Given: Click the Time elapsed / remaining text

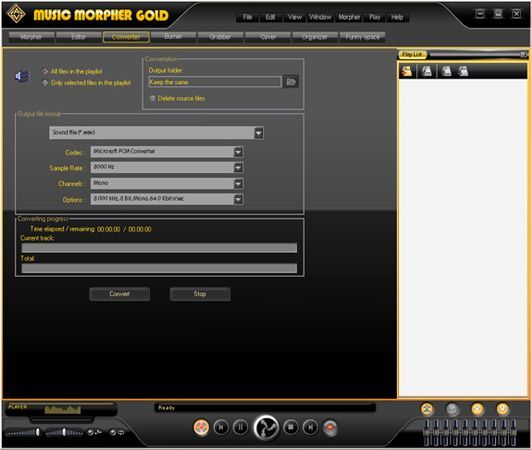Looking at the screenshot, I should click(x=91, y=229).
